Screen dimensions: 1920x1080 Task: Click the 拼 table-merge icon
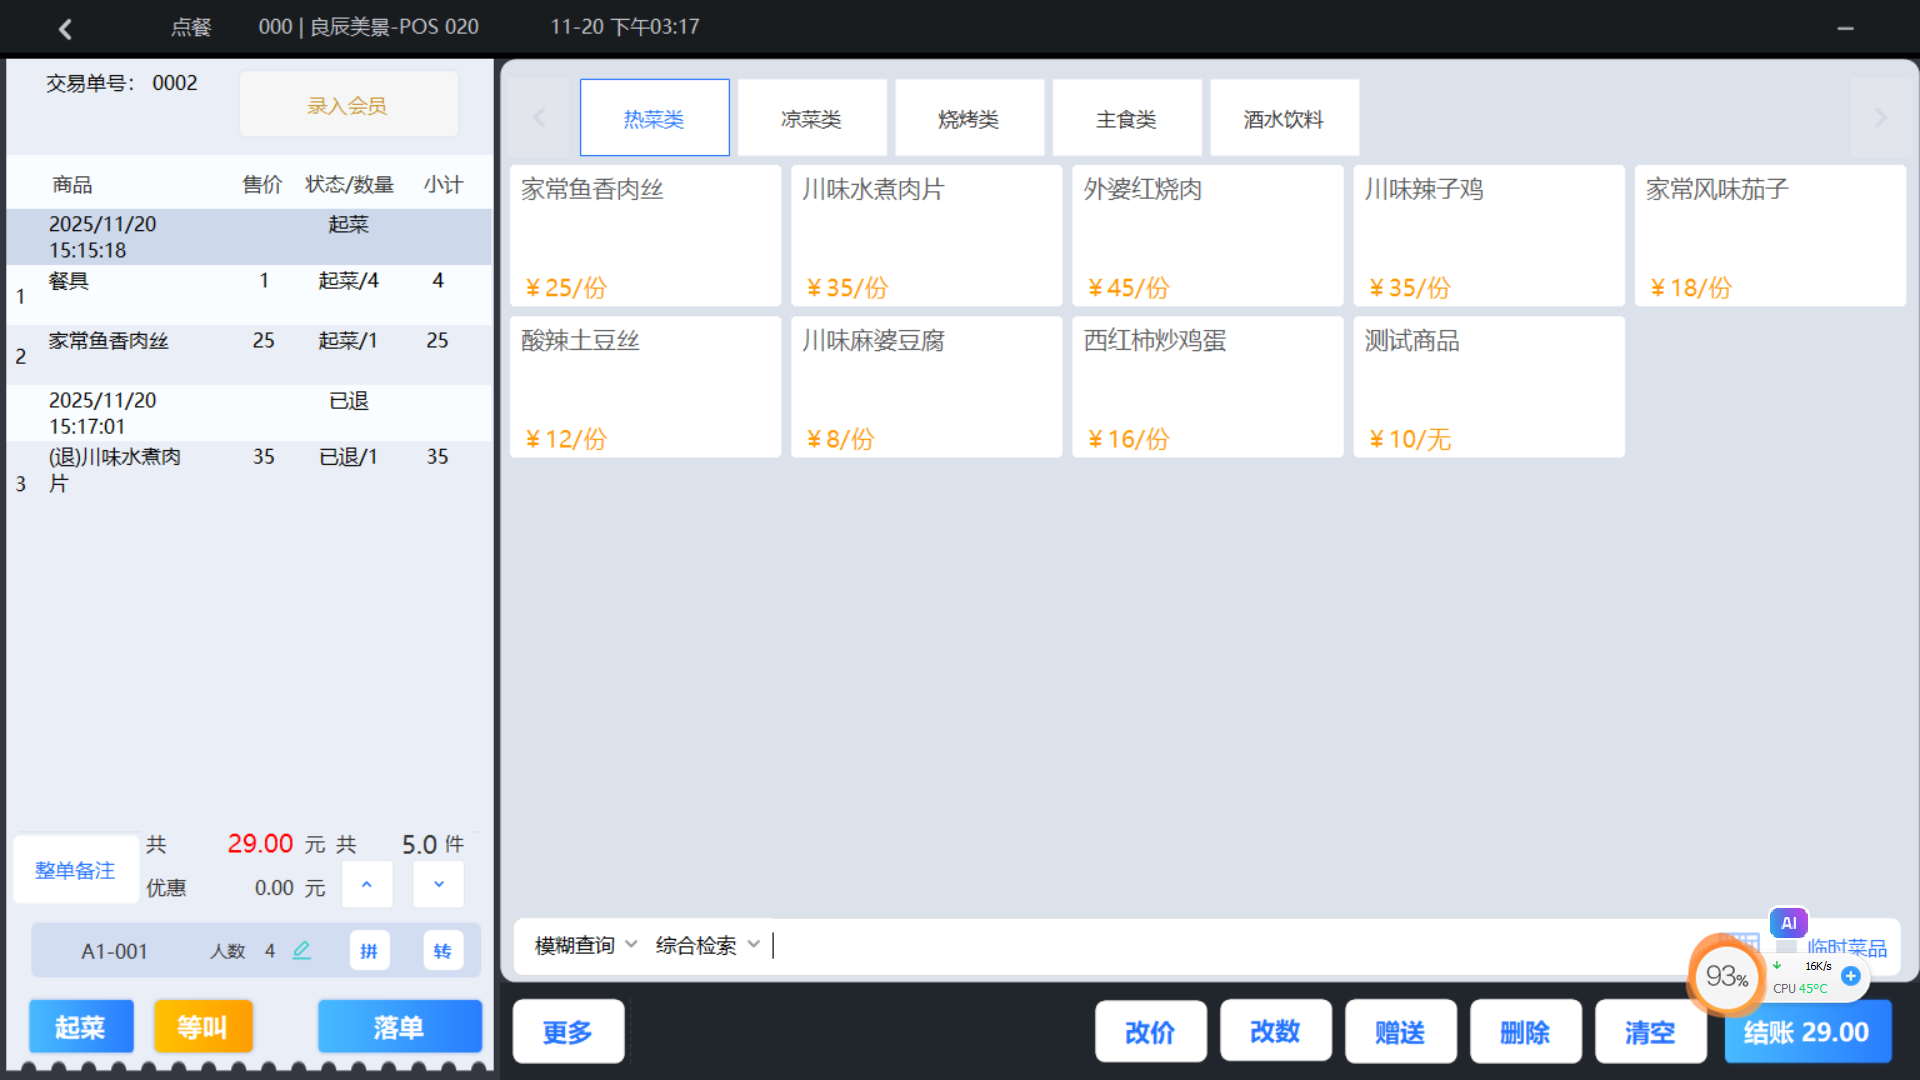tap(369, 950)
